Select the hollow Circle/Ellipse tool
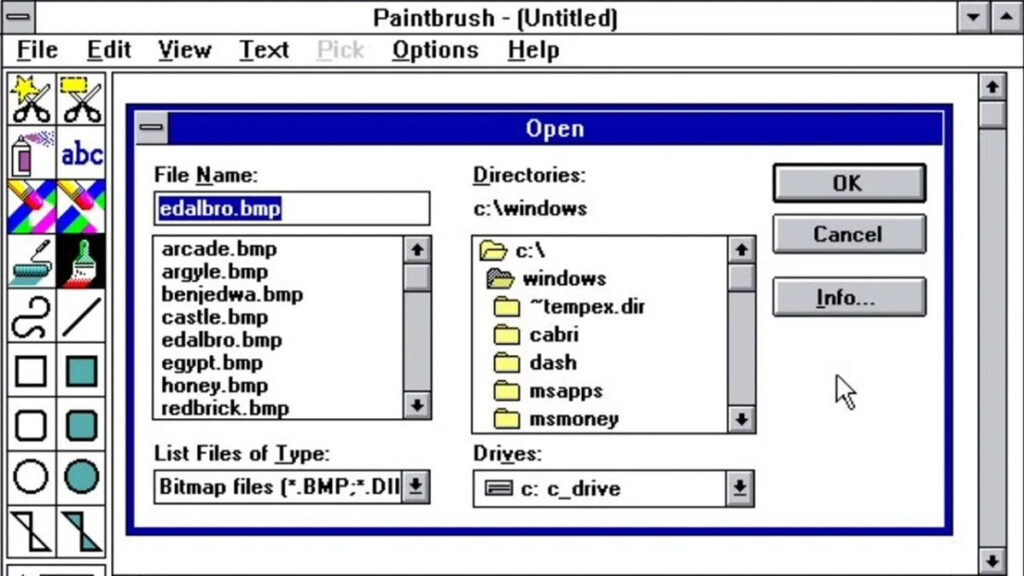This screenshot has height=576, width=1024. coord(31,477)
